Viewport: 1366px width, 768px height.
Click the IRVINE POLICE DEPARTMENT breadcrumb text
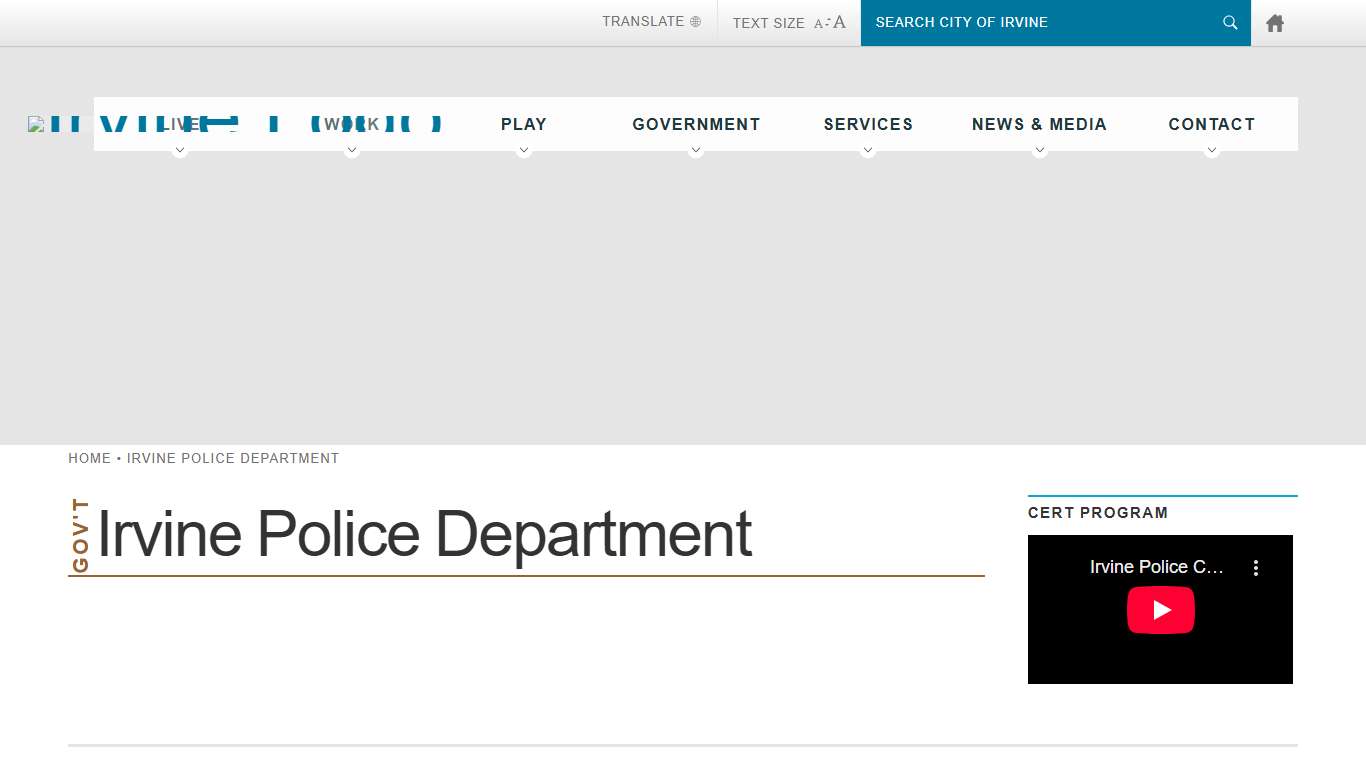(233, 458)
